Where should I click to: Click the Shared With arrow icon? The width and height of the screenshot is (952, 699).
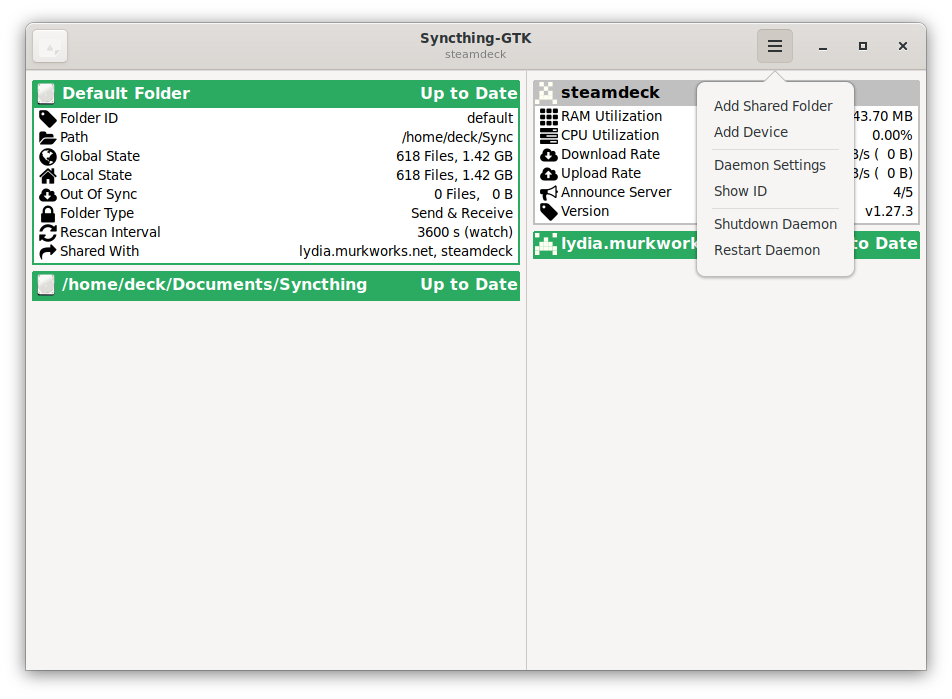click(x=47, y=251)
